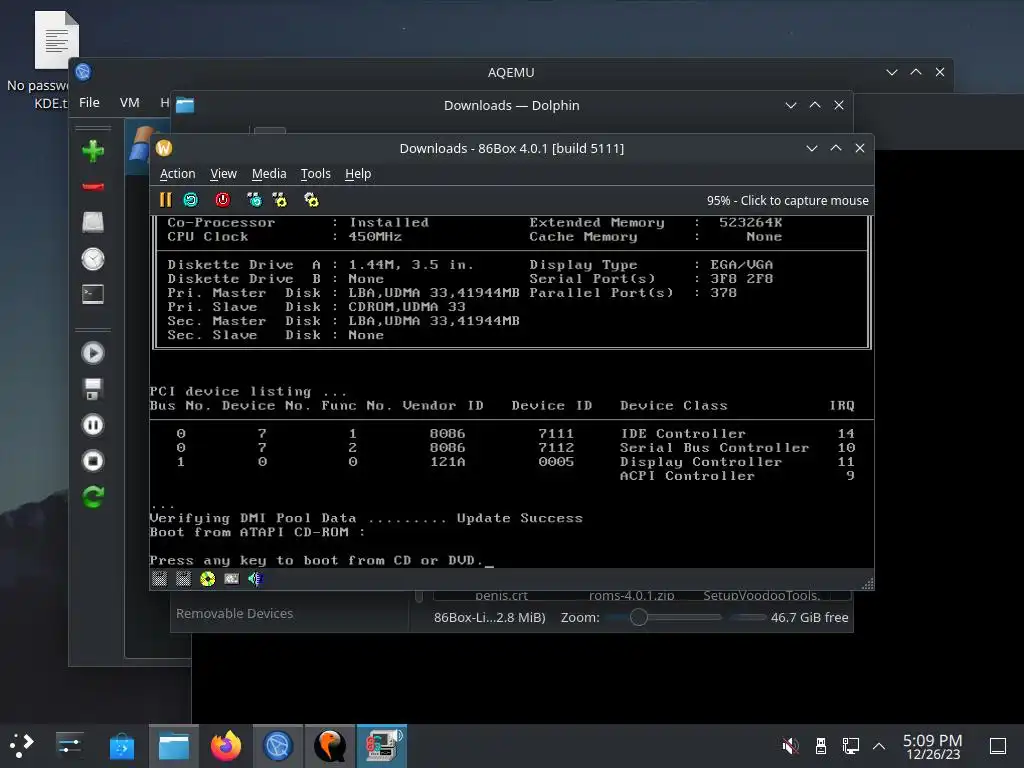Open the AQEMU VM menu
The width and height of the screenshot is (1024, 768).
129,103
